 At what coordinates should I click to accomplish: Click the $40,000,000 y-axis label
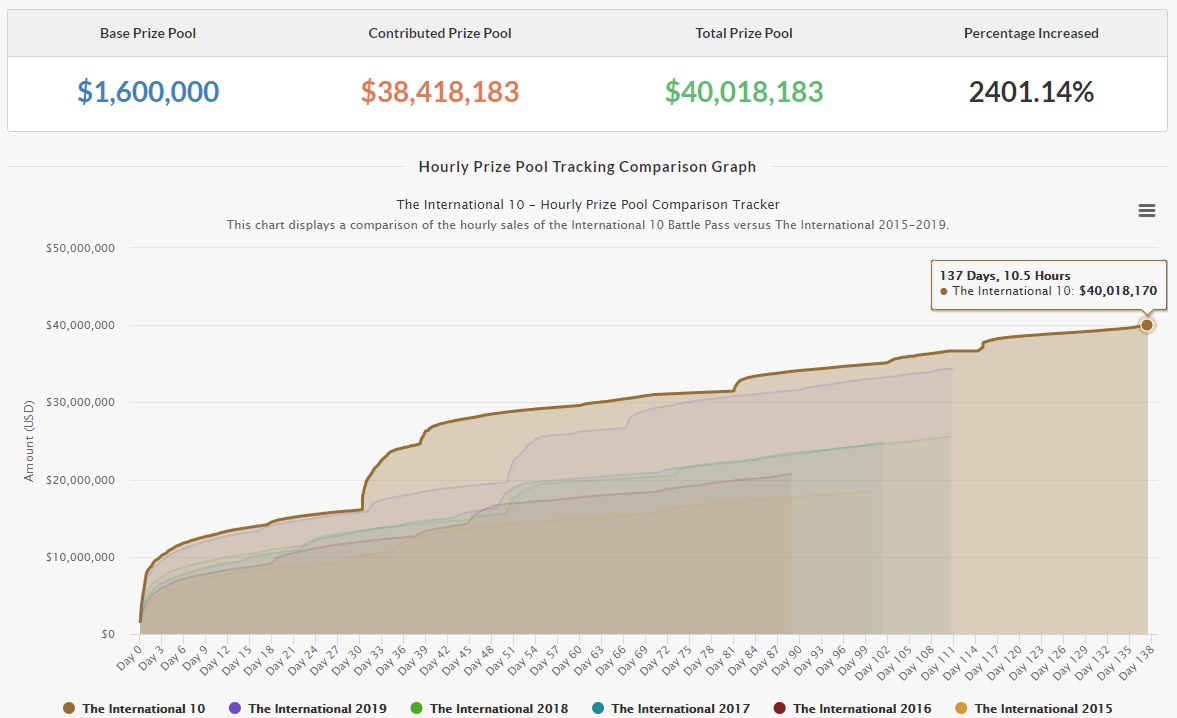[x=80, y=325]
